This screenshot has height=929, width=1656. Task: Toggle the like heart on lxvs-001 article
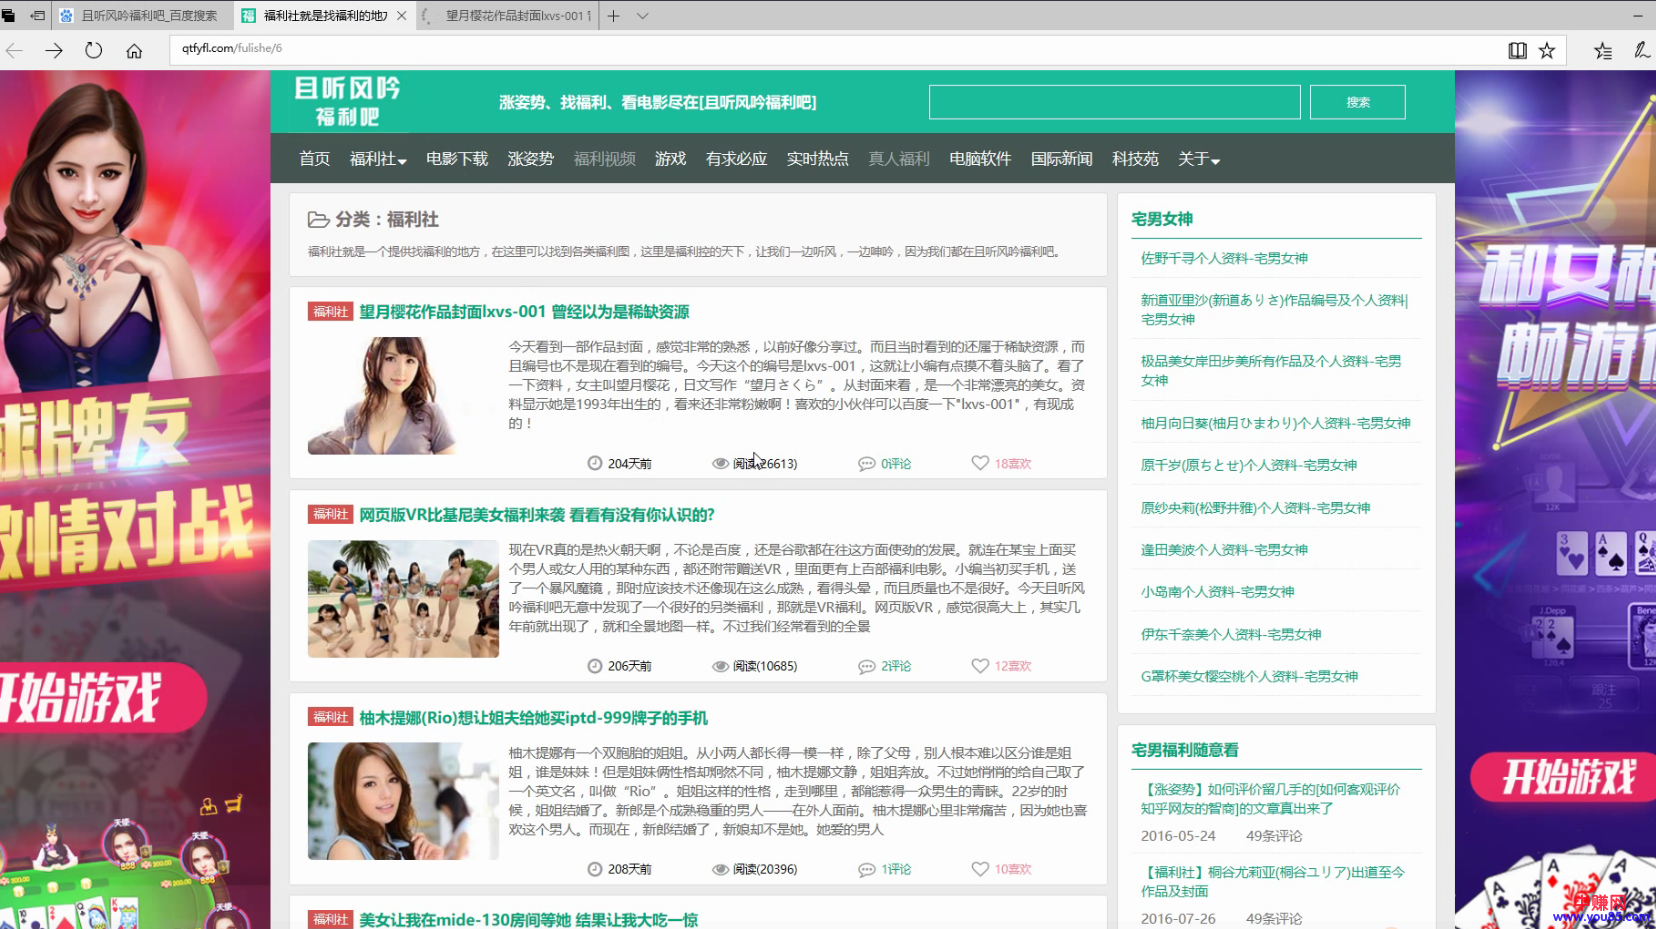(x=979, y=463)
